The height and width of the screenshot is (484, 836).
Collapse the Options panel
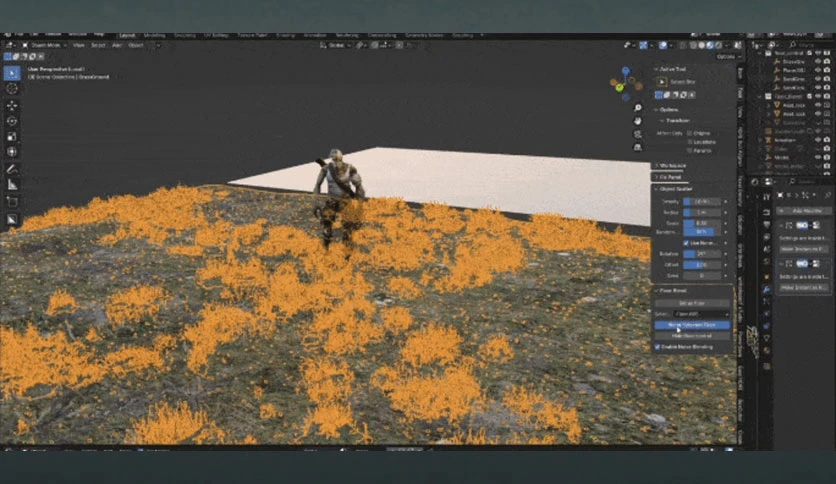656,110
